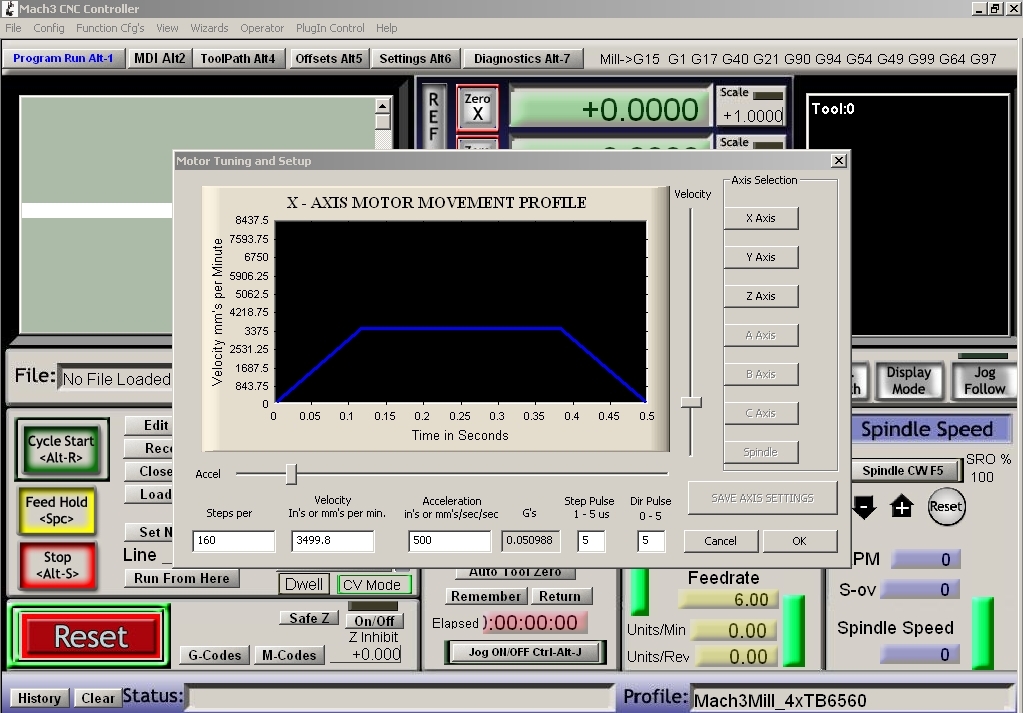This screenshot has width=1023, height=713.
Task: Open the PlugIn Control menu
Action: (331, 28)
